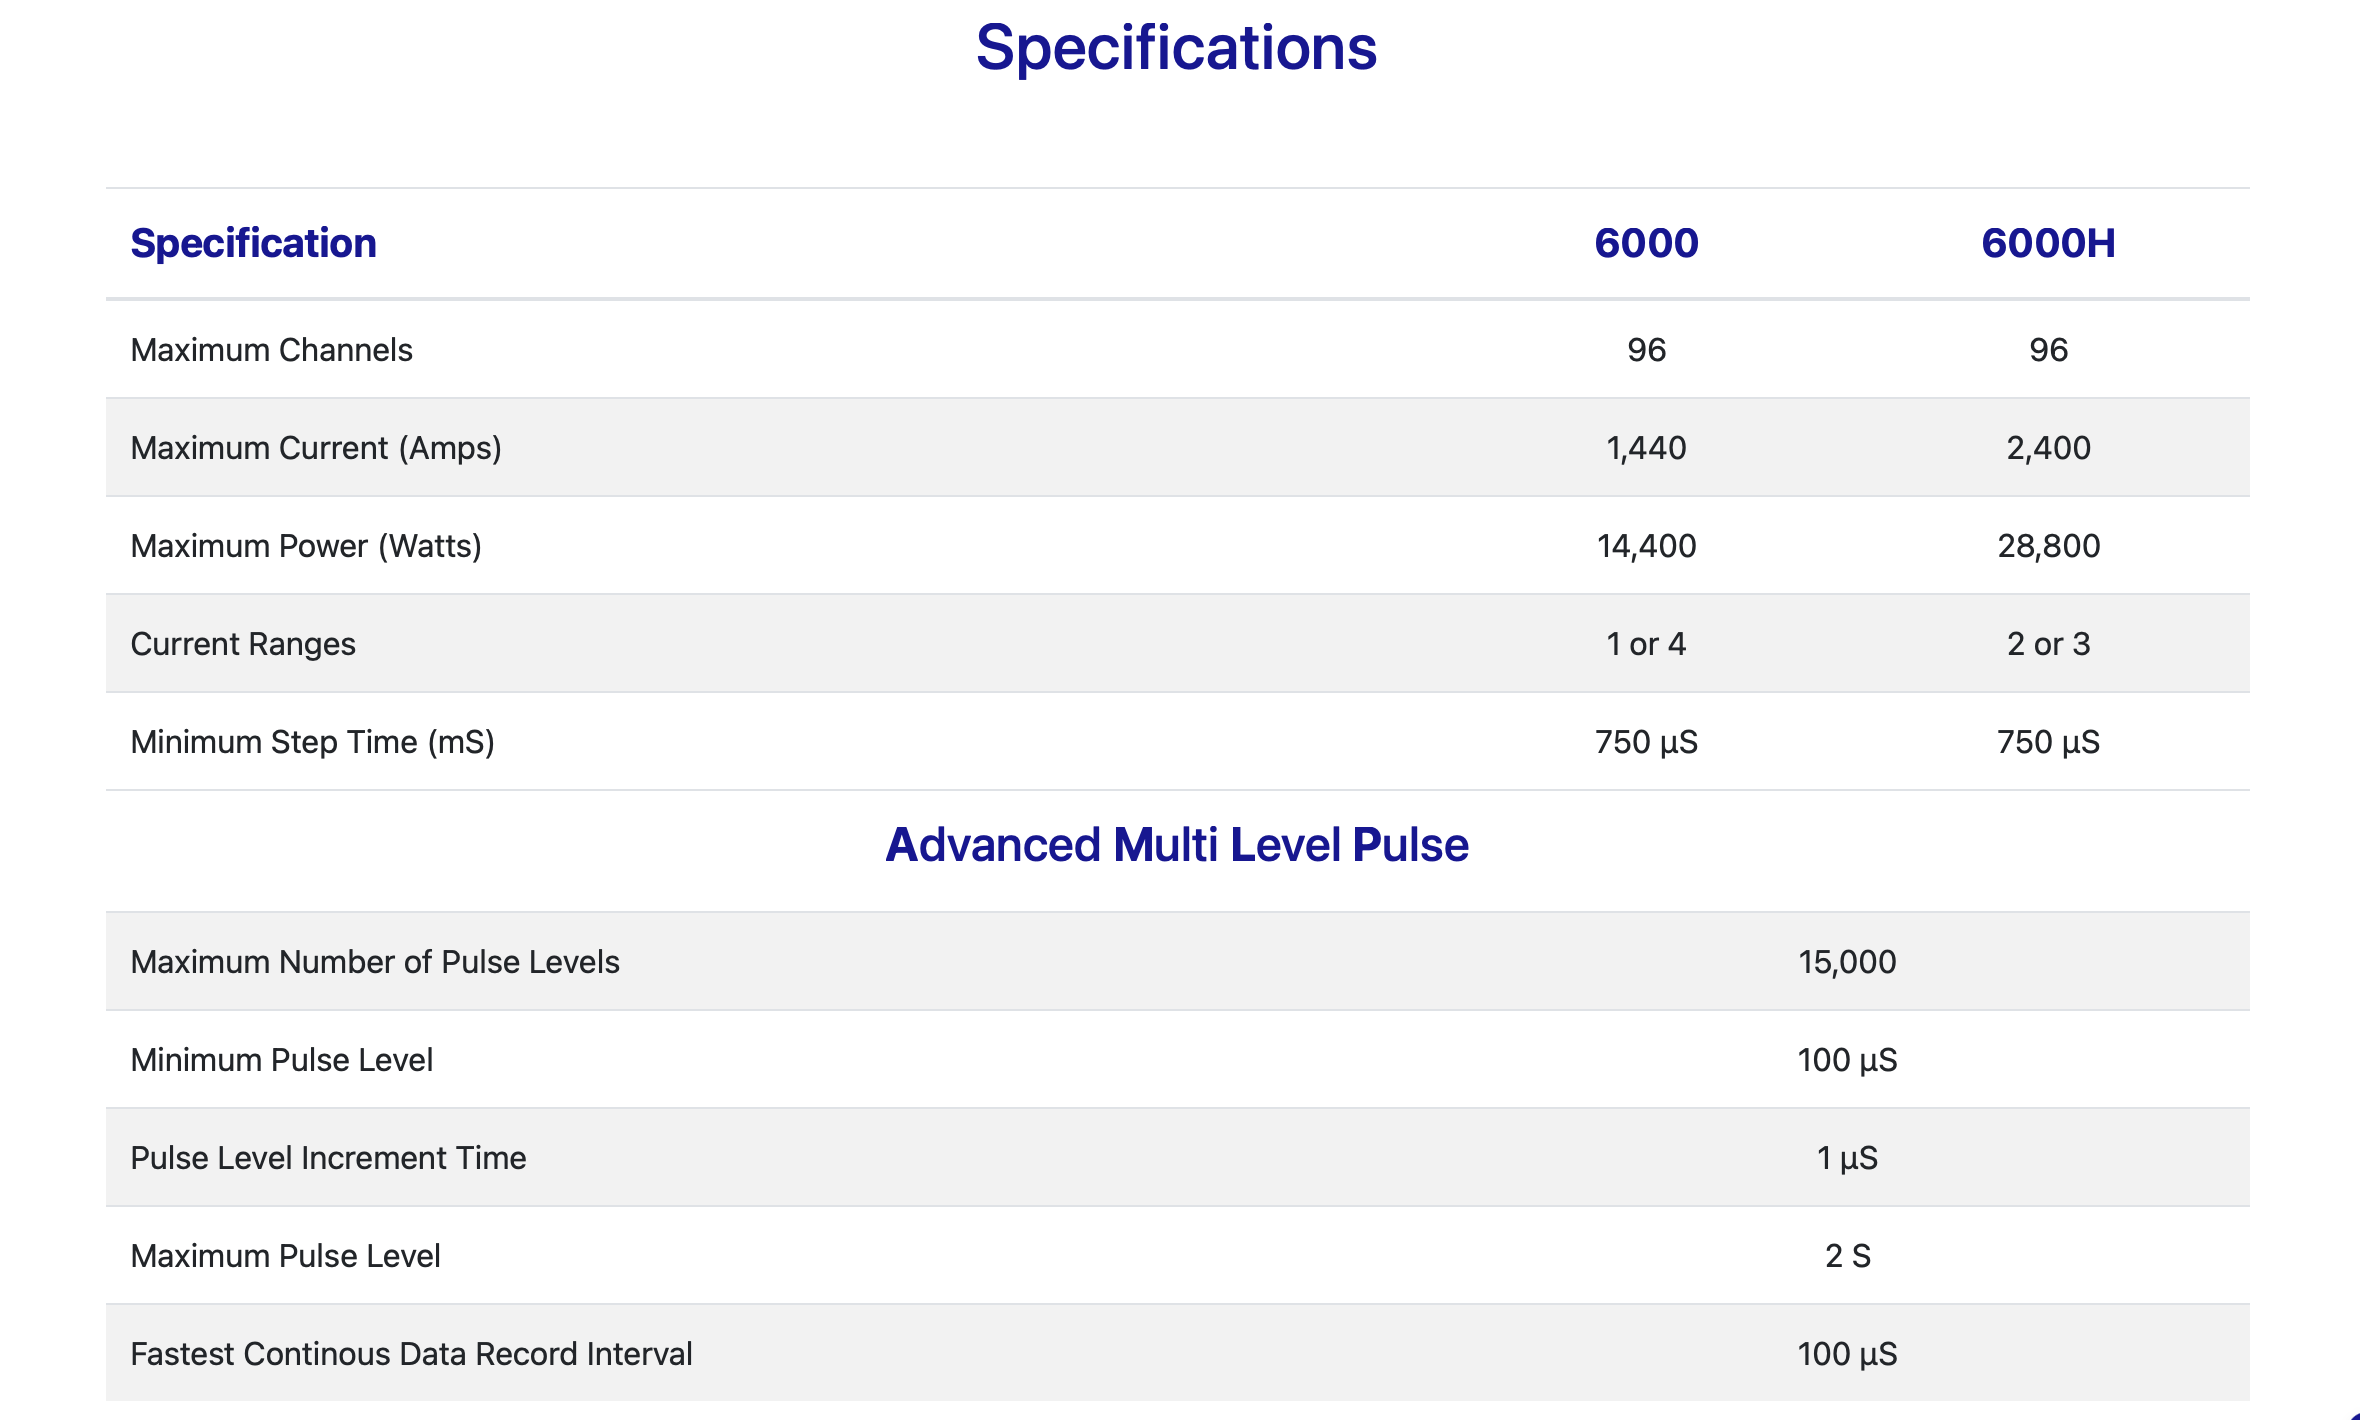Select Fastest Continous Data Record Interval label

click(411, 1354)
